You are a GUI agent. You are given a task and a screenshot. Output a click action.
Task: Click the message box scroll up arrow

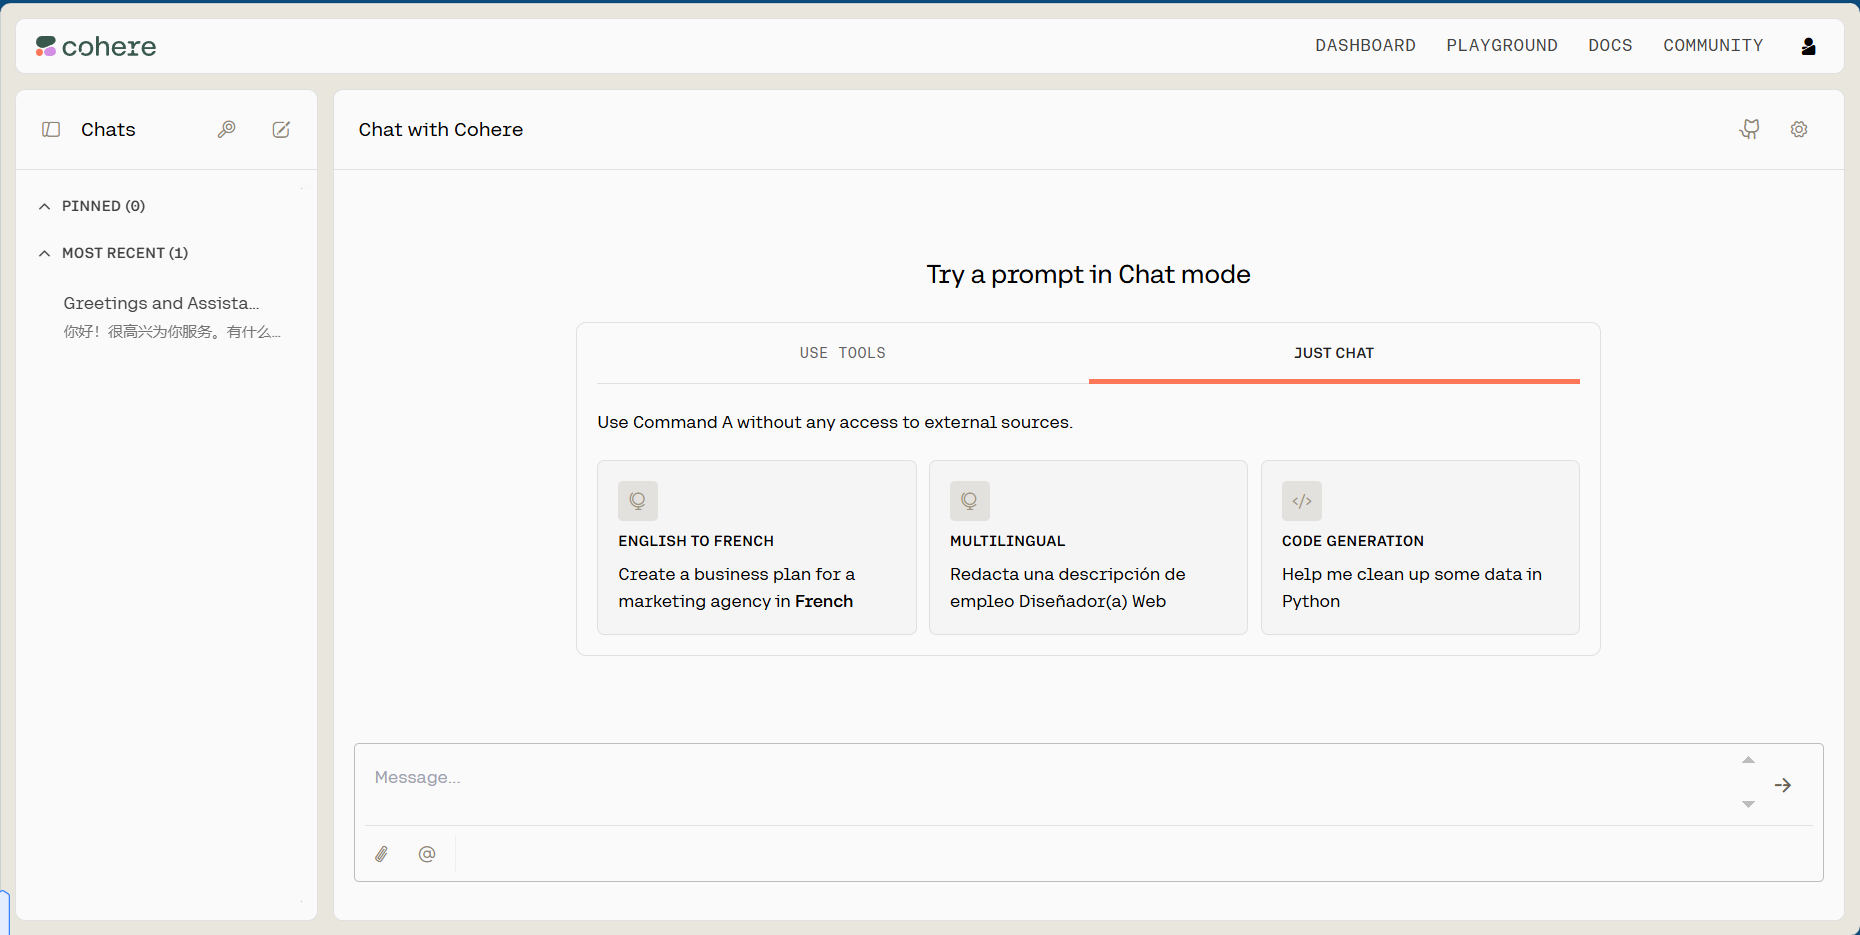point(1748,760)
